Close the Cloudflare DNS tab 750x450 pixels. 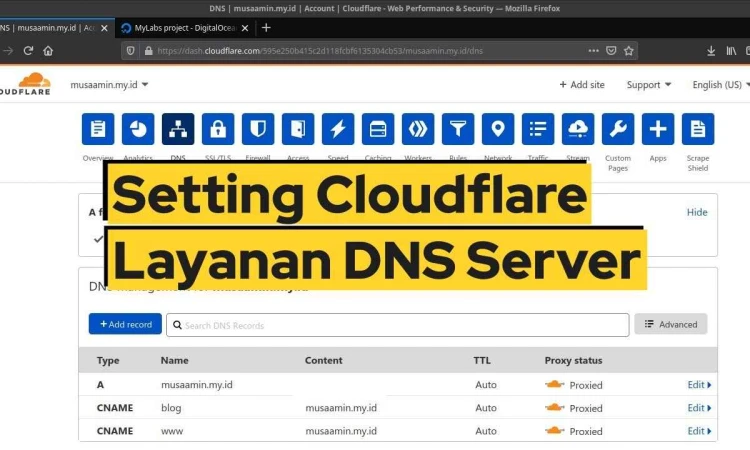(104, 28)
